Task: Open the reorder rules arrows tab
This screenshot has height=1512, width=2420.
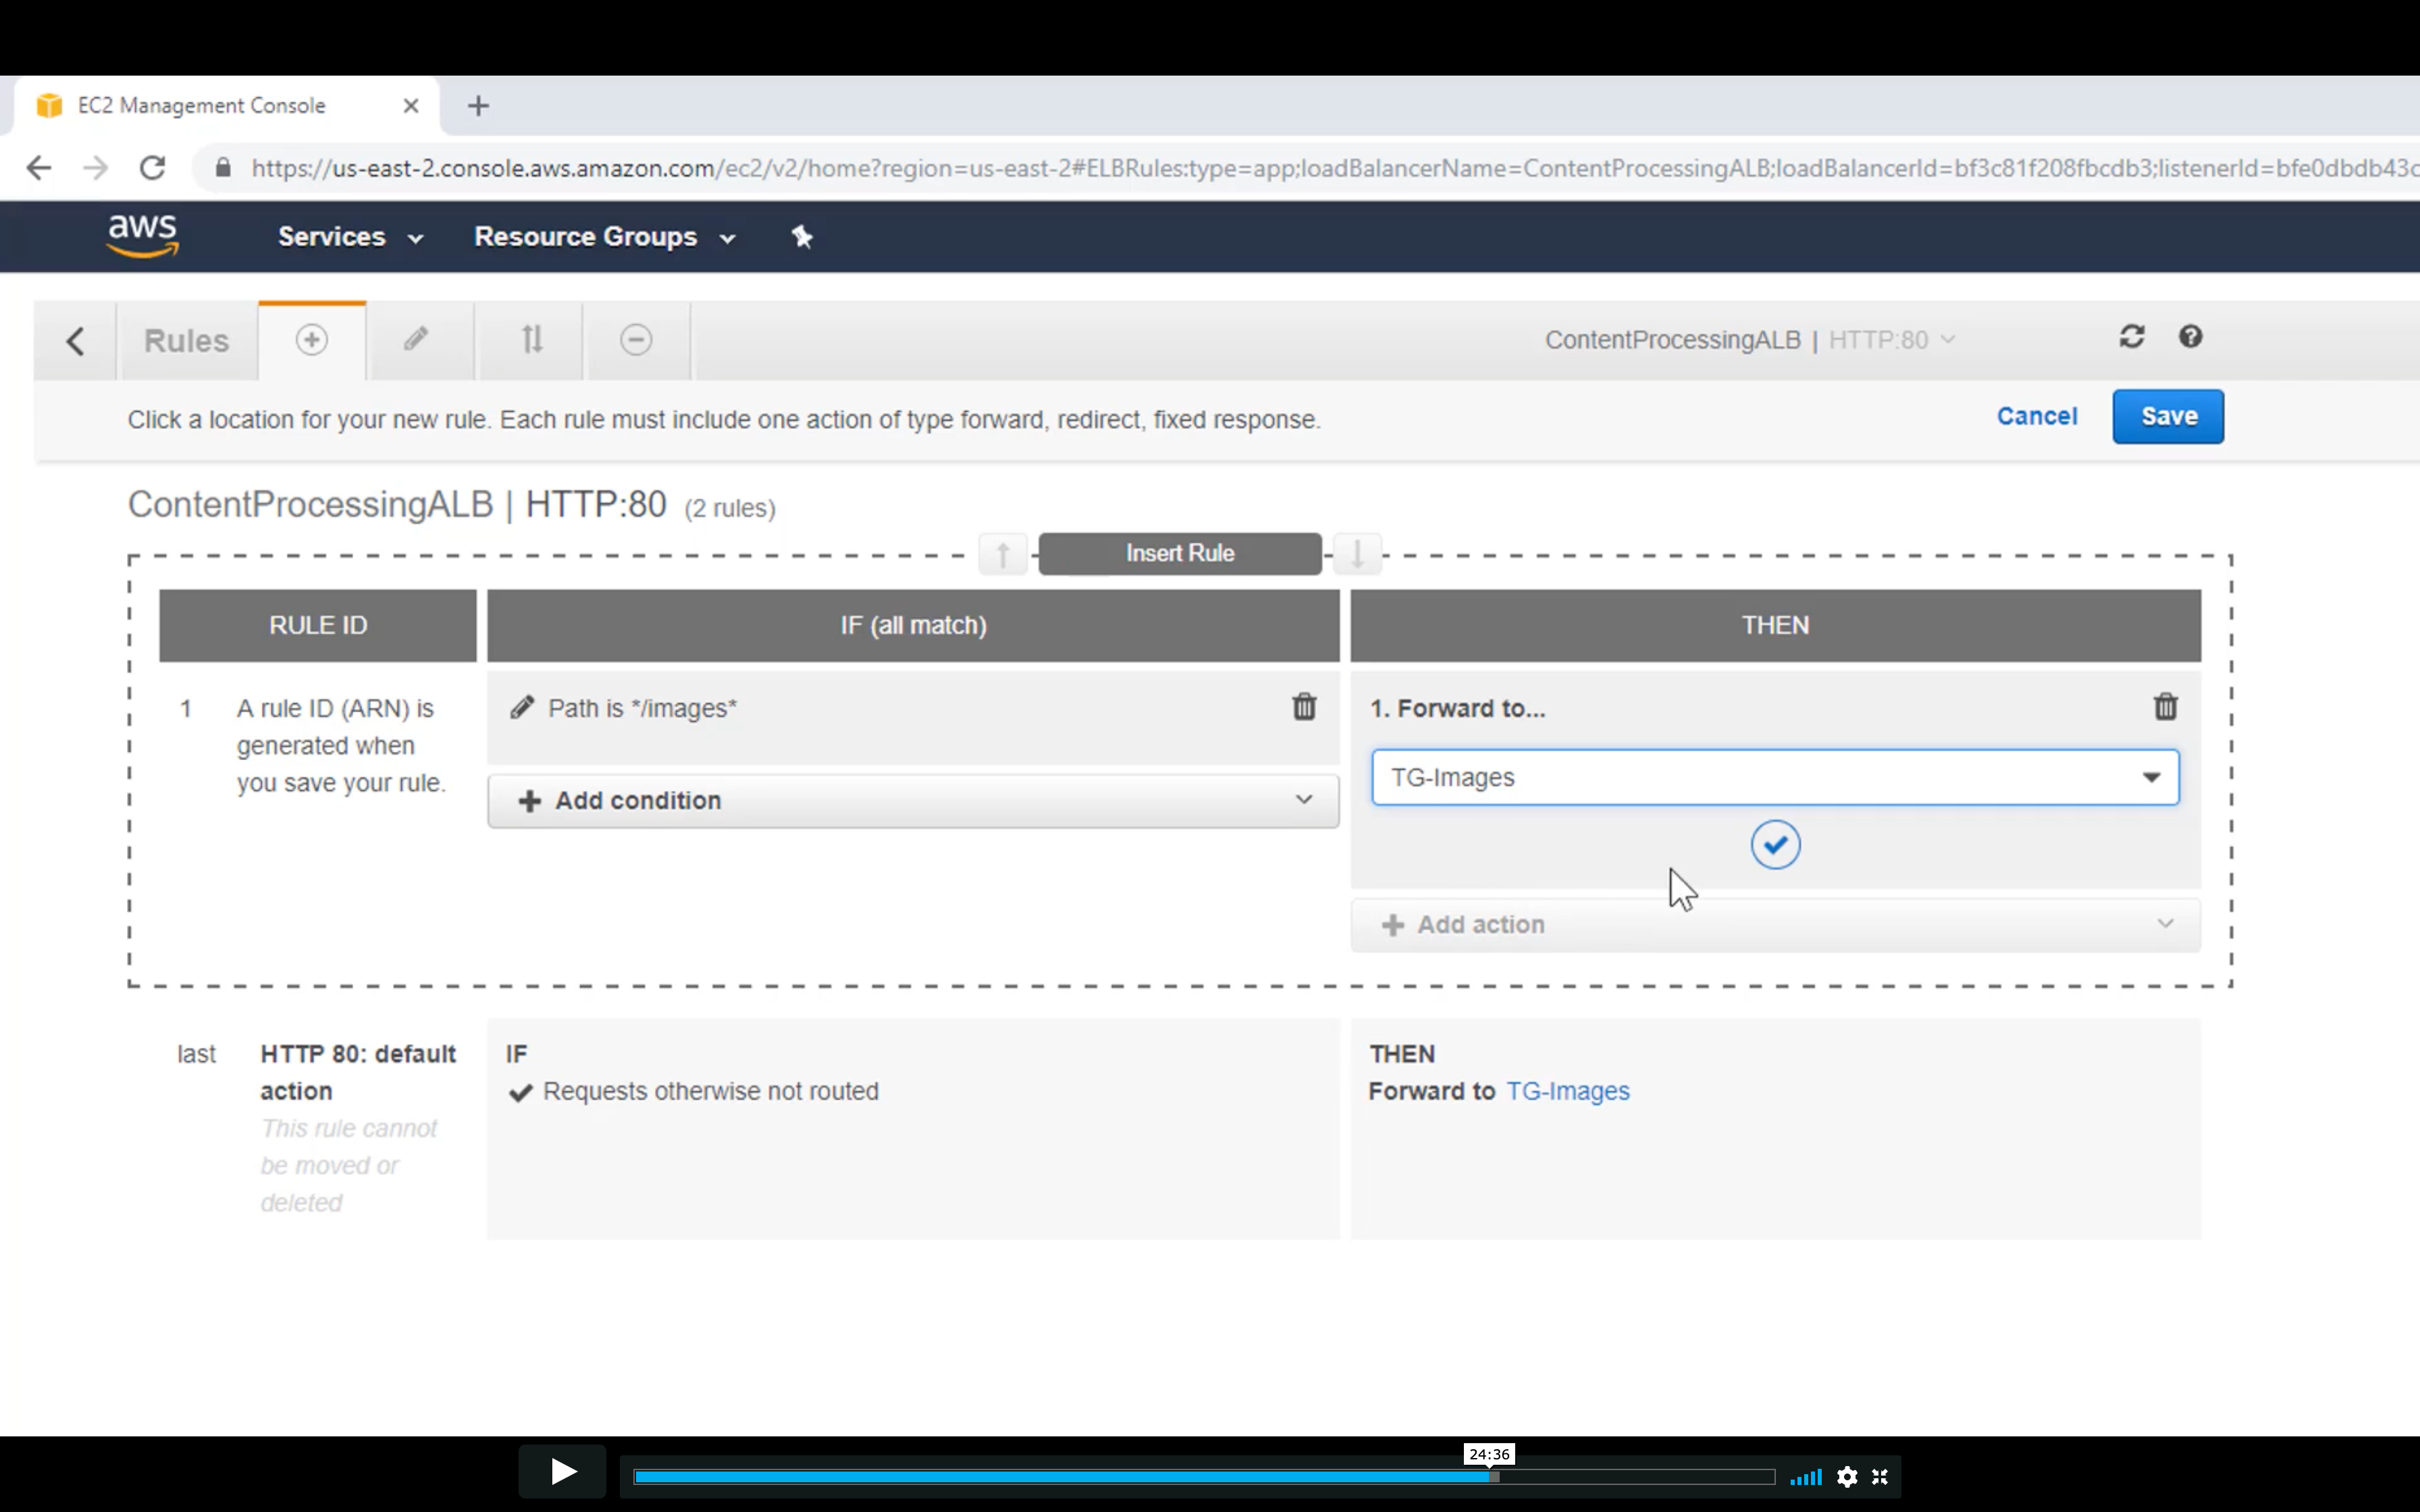Action: (531, 340)
